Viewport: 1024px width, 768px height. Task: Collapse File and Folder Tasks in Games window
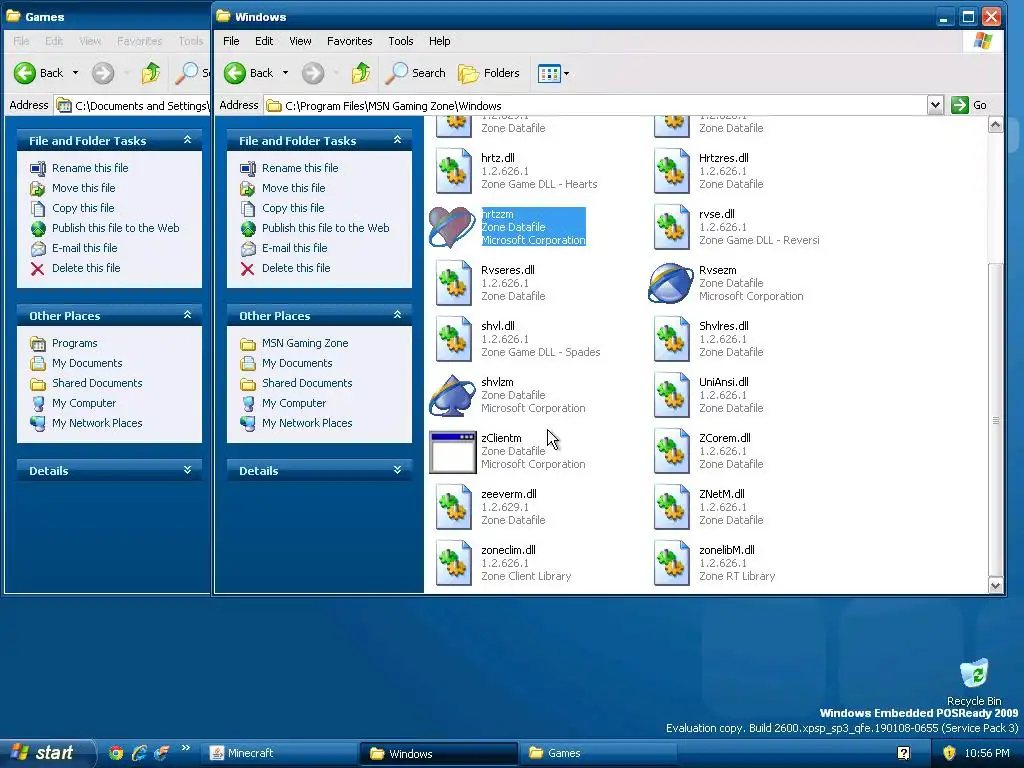(187, 140)
